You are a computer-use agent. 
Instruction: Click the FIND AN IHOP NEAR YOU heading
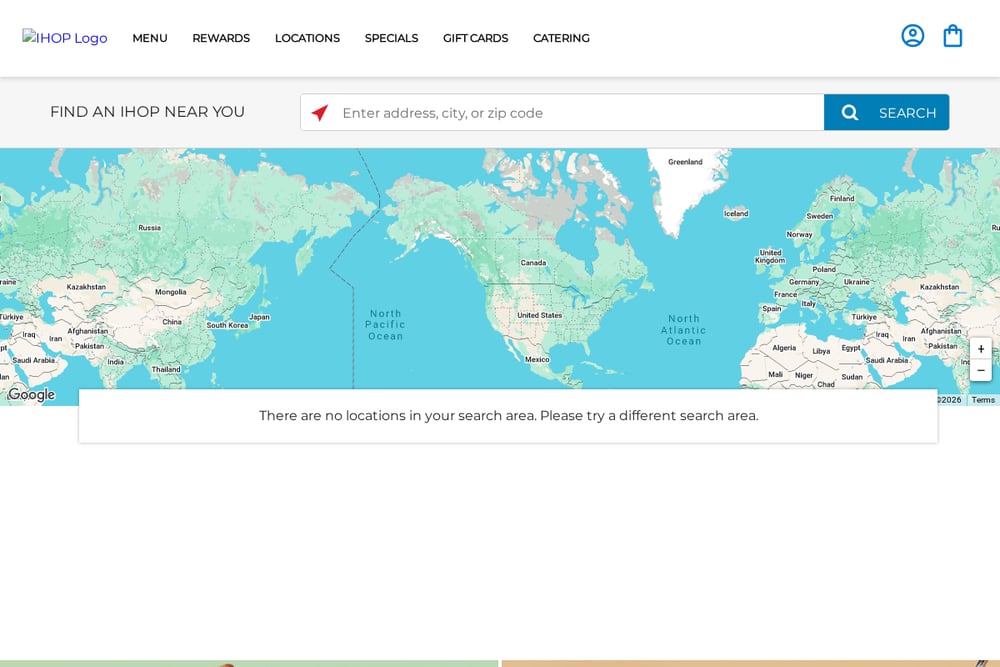tap(147, 112)
